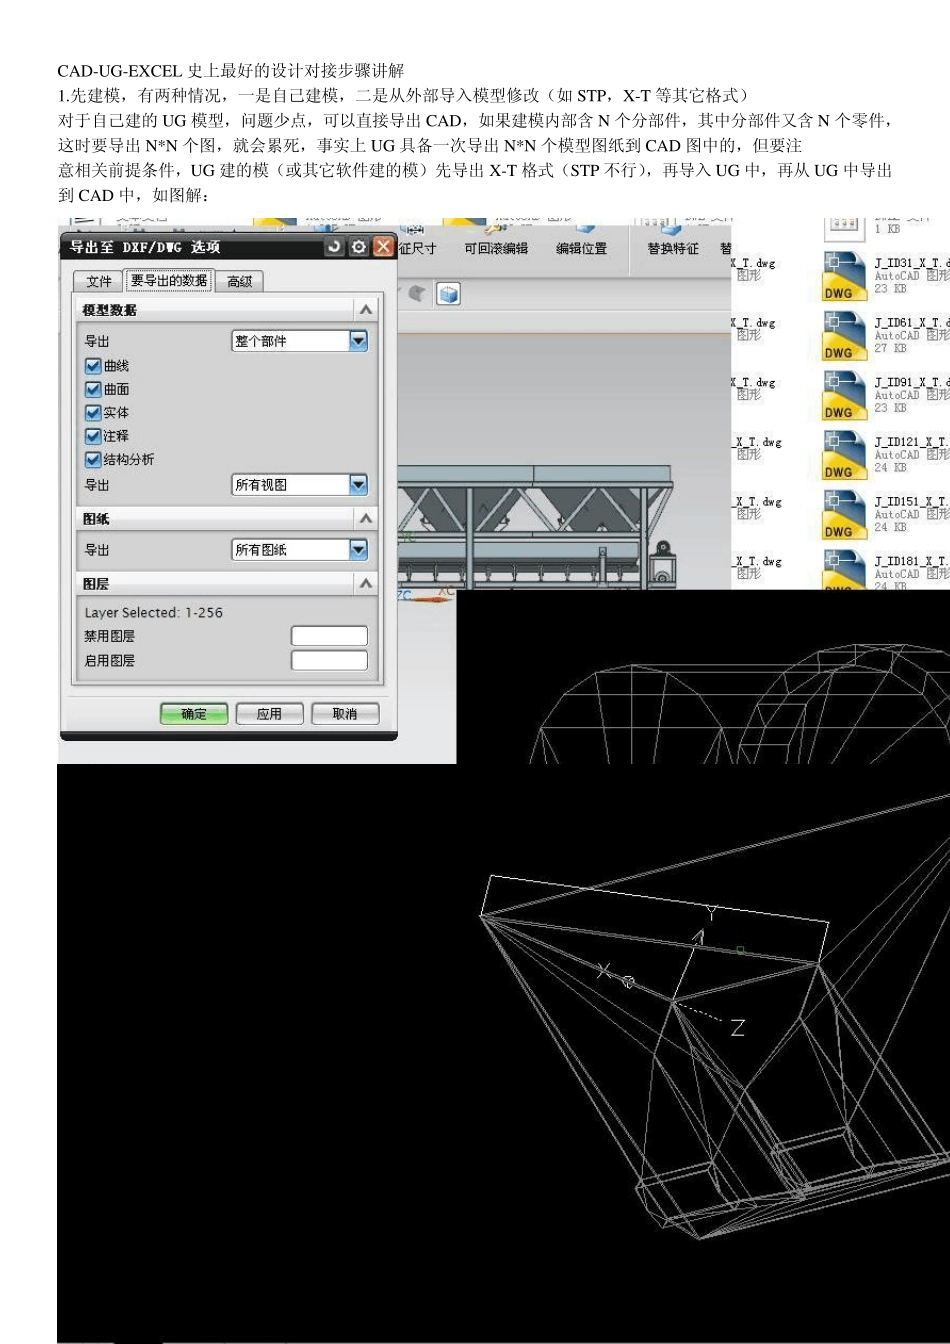950x1344 pixels.
Task: Click the blue cube view icon in the UG toolbar
Action: click(x=449, y=294)
